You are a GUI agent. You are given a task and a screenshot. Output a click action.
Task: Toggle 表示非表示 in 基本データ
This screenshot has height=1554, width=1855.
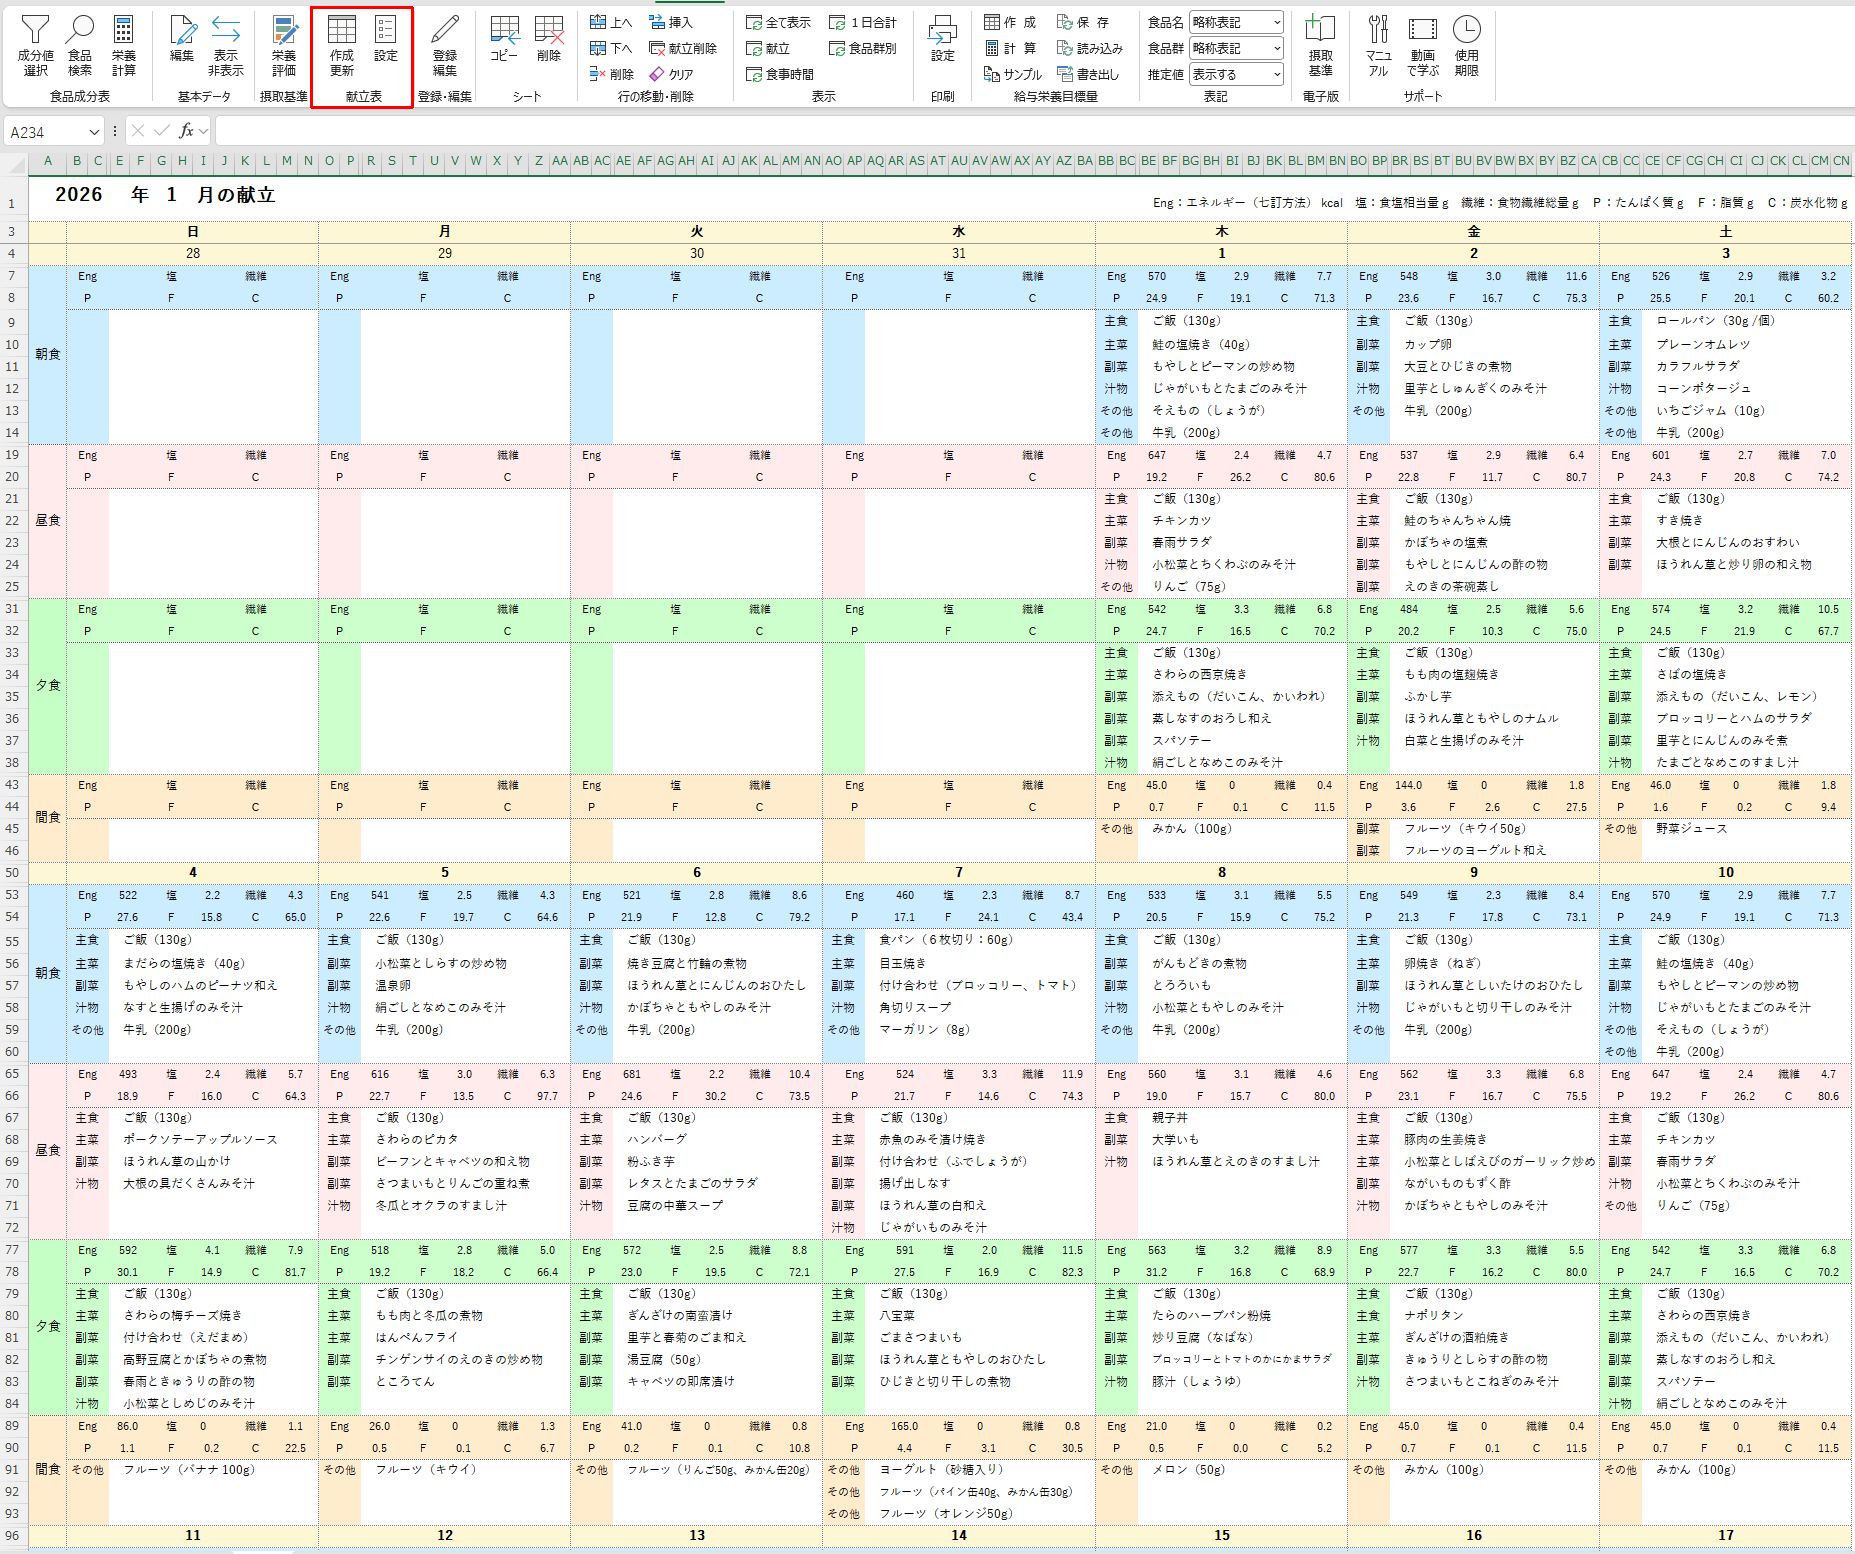(x=226, y=47)
